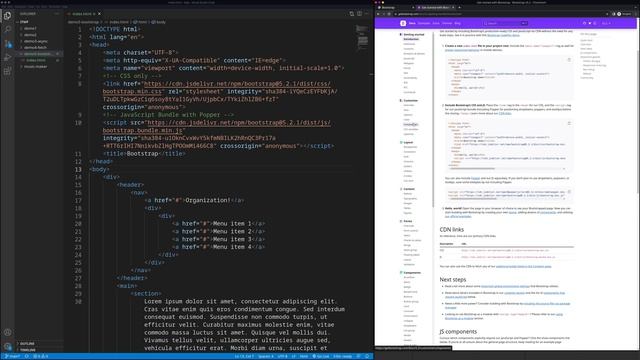
Task: Open the Explorer view in activity bar
Action: [x=7, y=16]
